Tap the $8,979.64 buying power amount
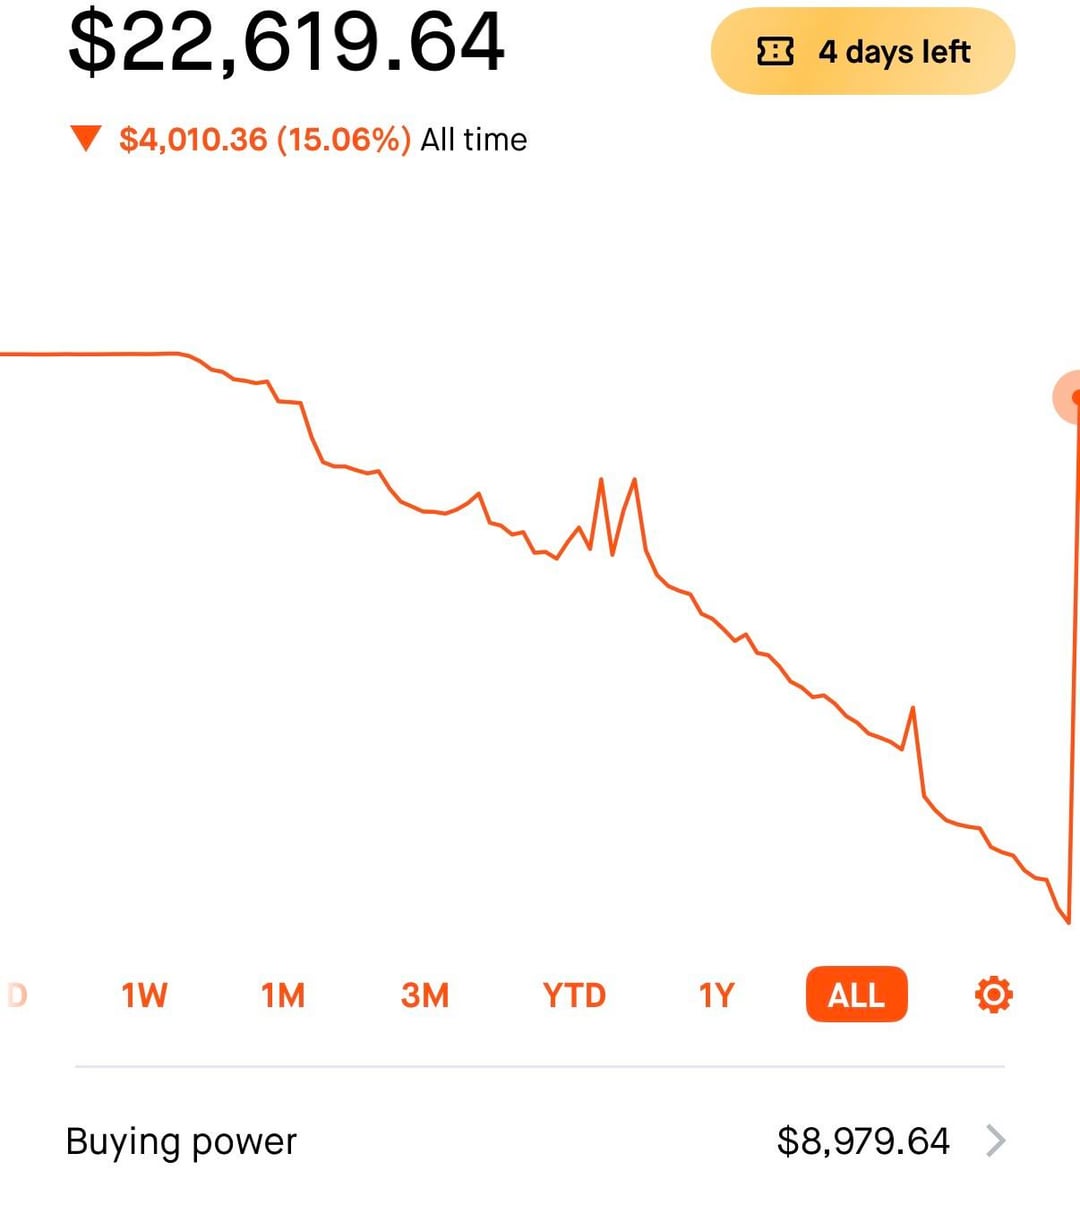Viewport: 1080px width, 1213px height. pyautogui.click(x=863, y=1141)
